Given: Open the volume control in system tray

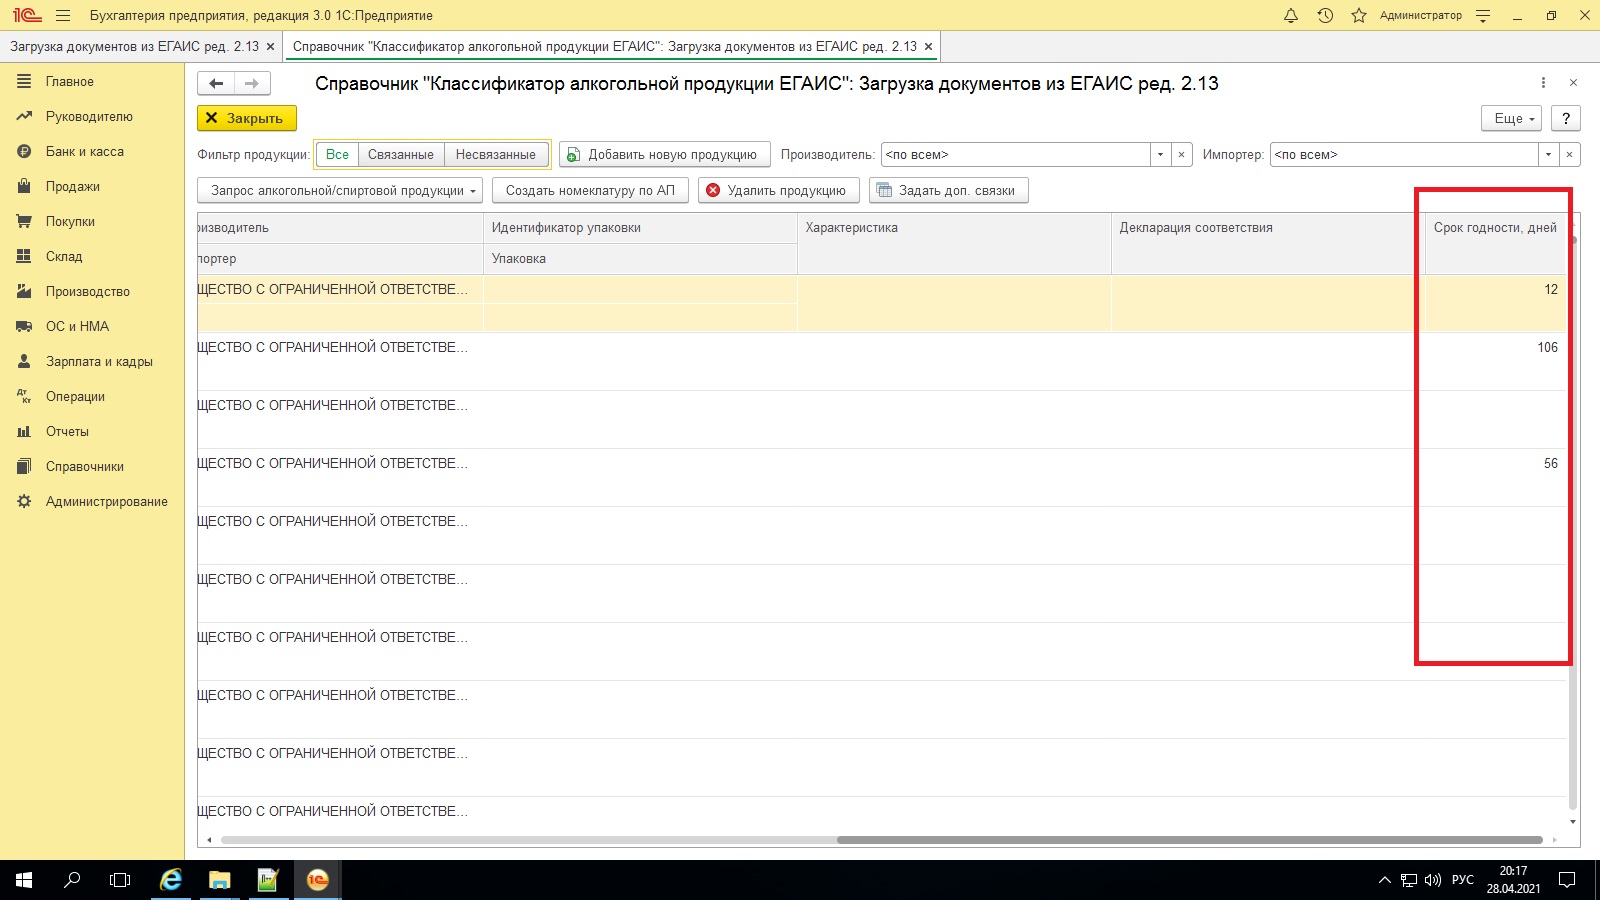Looking at the screenshot, I should point(1433,880).
